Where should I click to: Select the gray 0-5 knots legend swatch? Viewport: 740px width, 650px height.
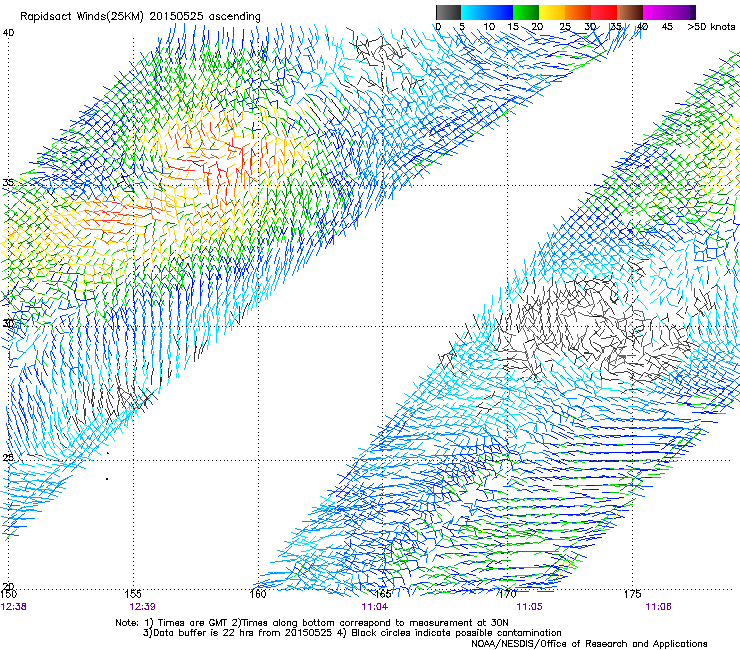coord(448,12)
